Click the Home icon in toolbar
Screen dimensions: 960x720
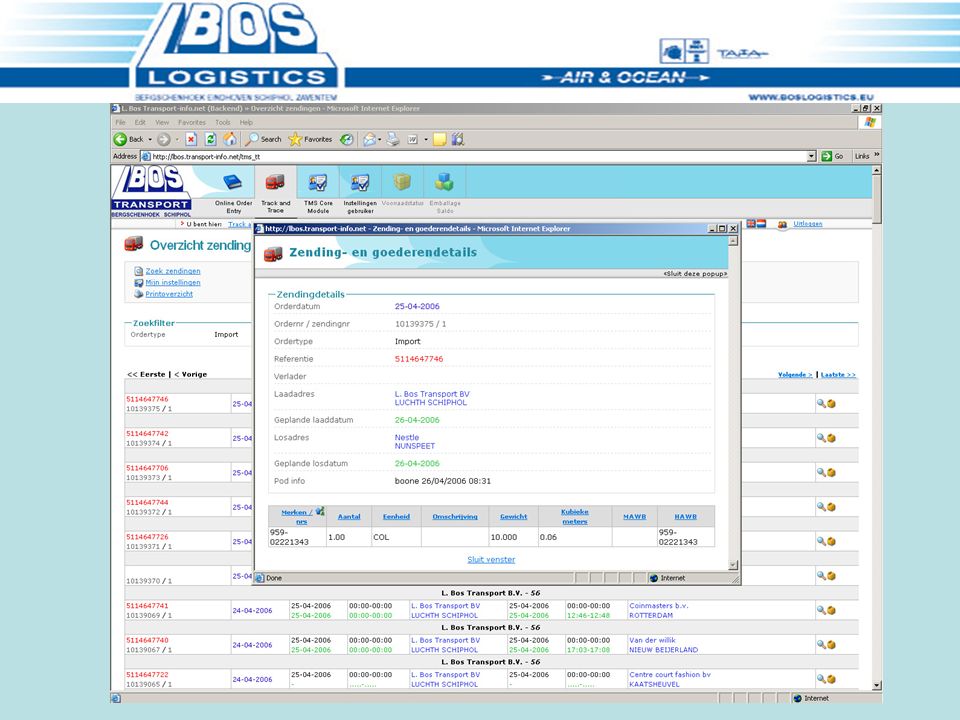click(x=230, y=140)
